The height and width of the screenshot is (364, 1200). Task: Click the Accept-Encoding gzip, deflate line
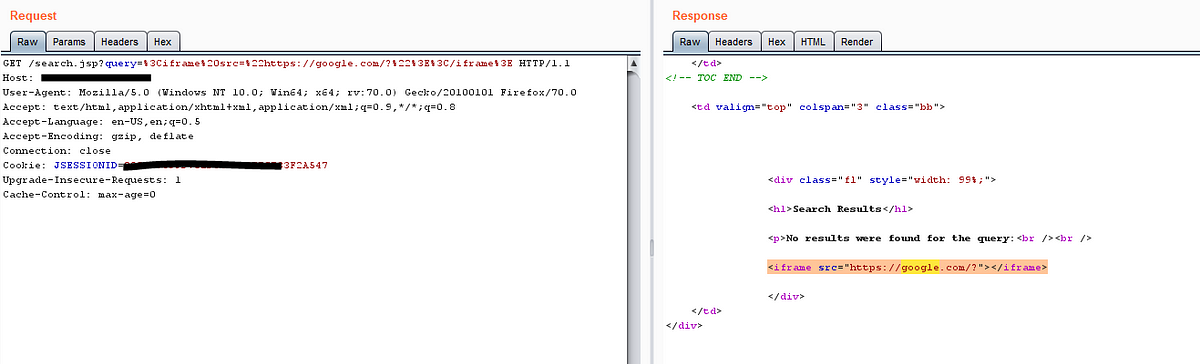99,135
